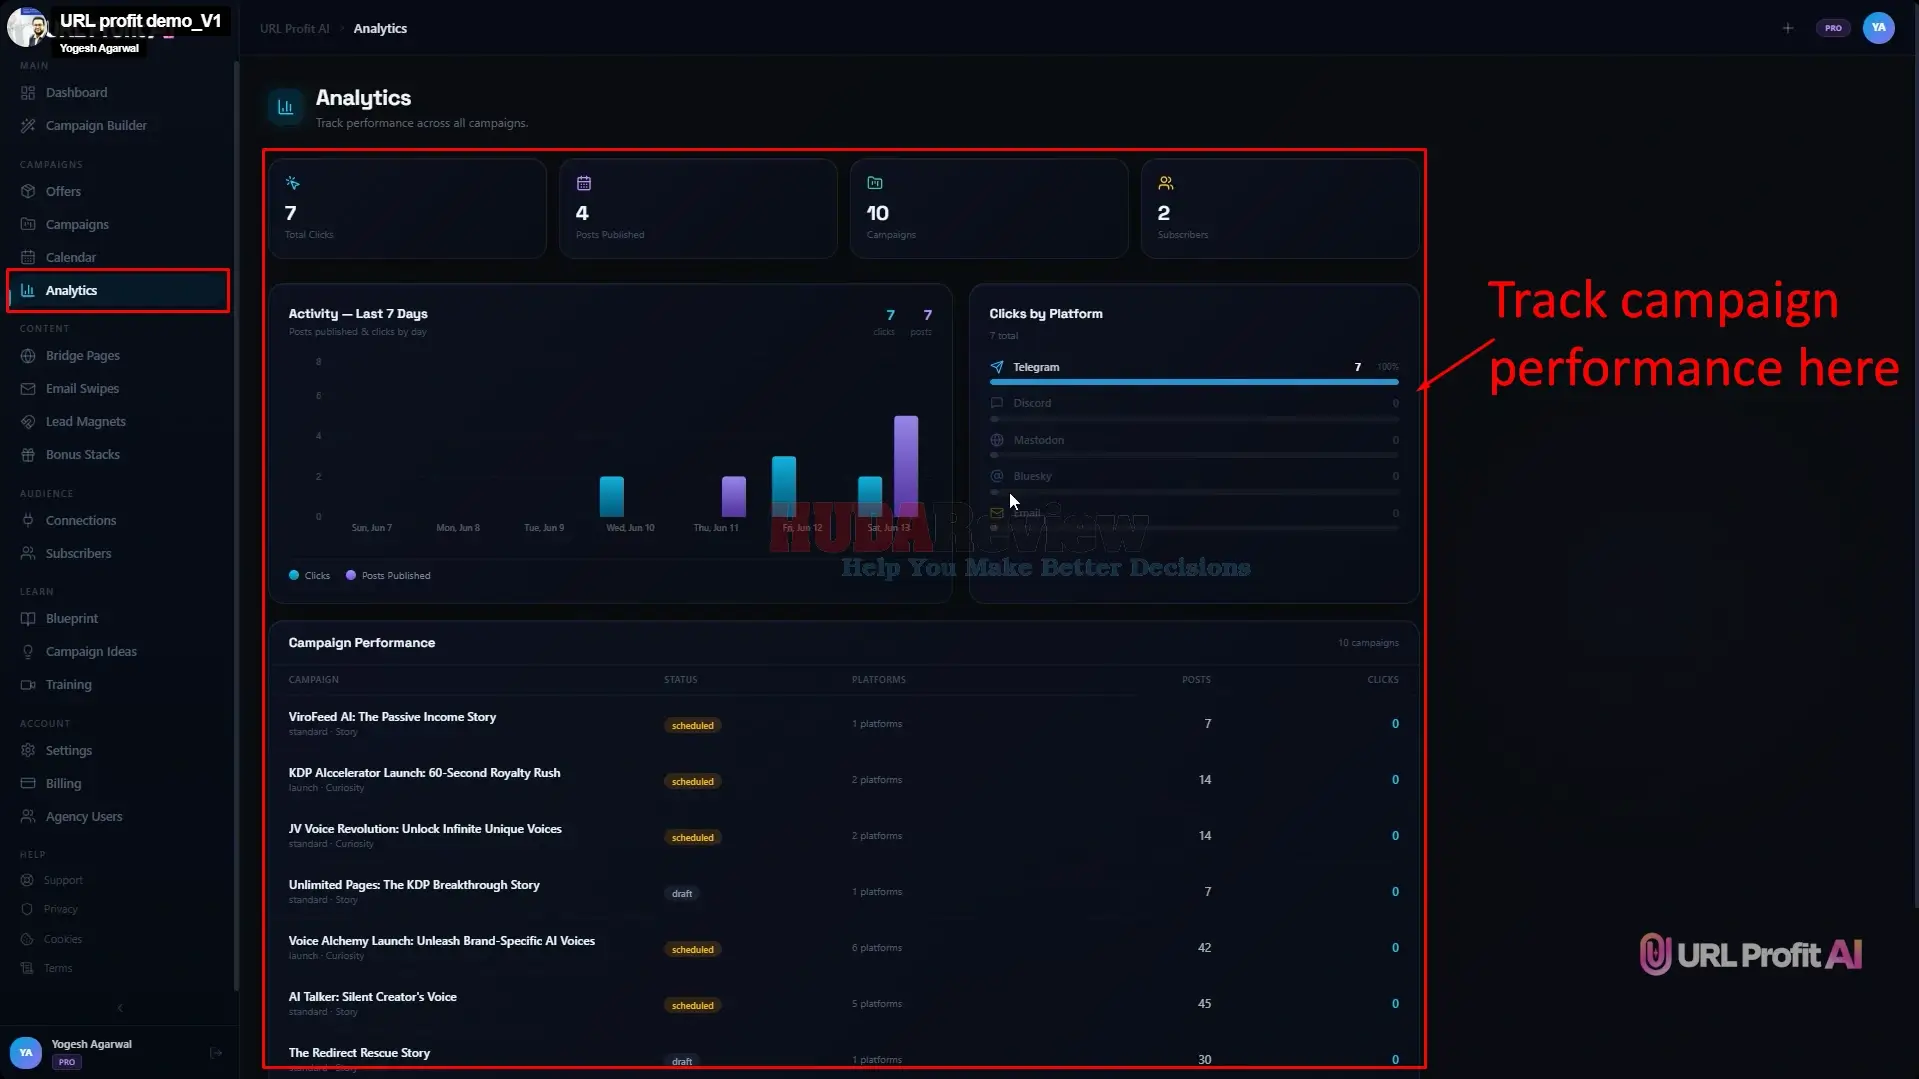Click the Telegram clicks progress bar
The height and width of the screenshot is (1079, 1919).
[1194, 382]
